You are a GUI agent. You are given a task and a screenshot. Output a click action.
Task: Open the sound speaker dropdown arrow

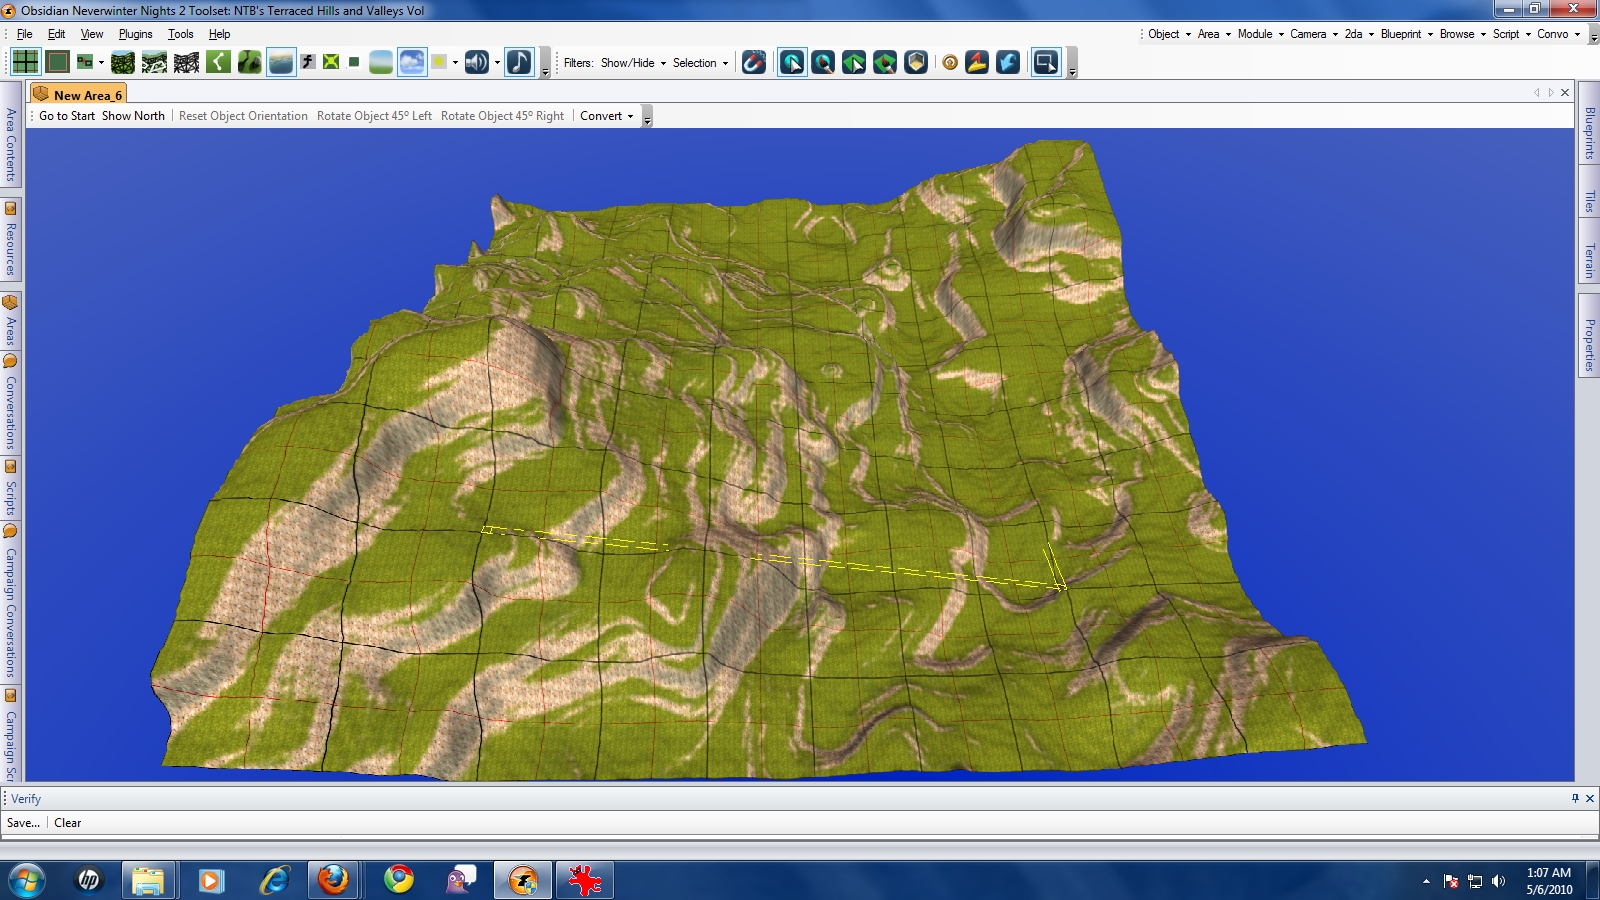pos(497,62)
